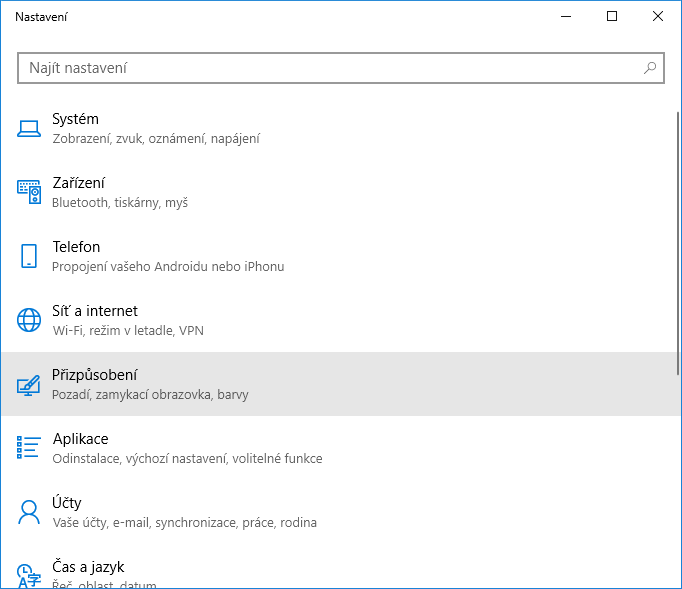Open the Přizpůsobení paintbrush monitor icon
Viewport: 682px width, 589px height.
29,385
